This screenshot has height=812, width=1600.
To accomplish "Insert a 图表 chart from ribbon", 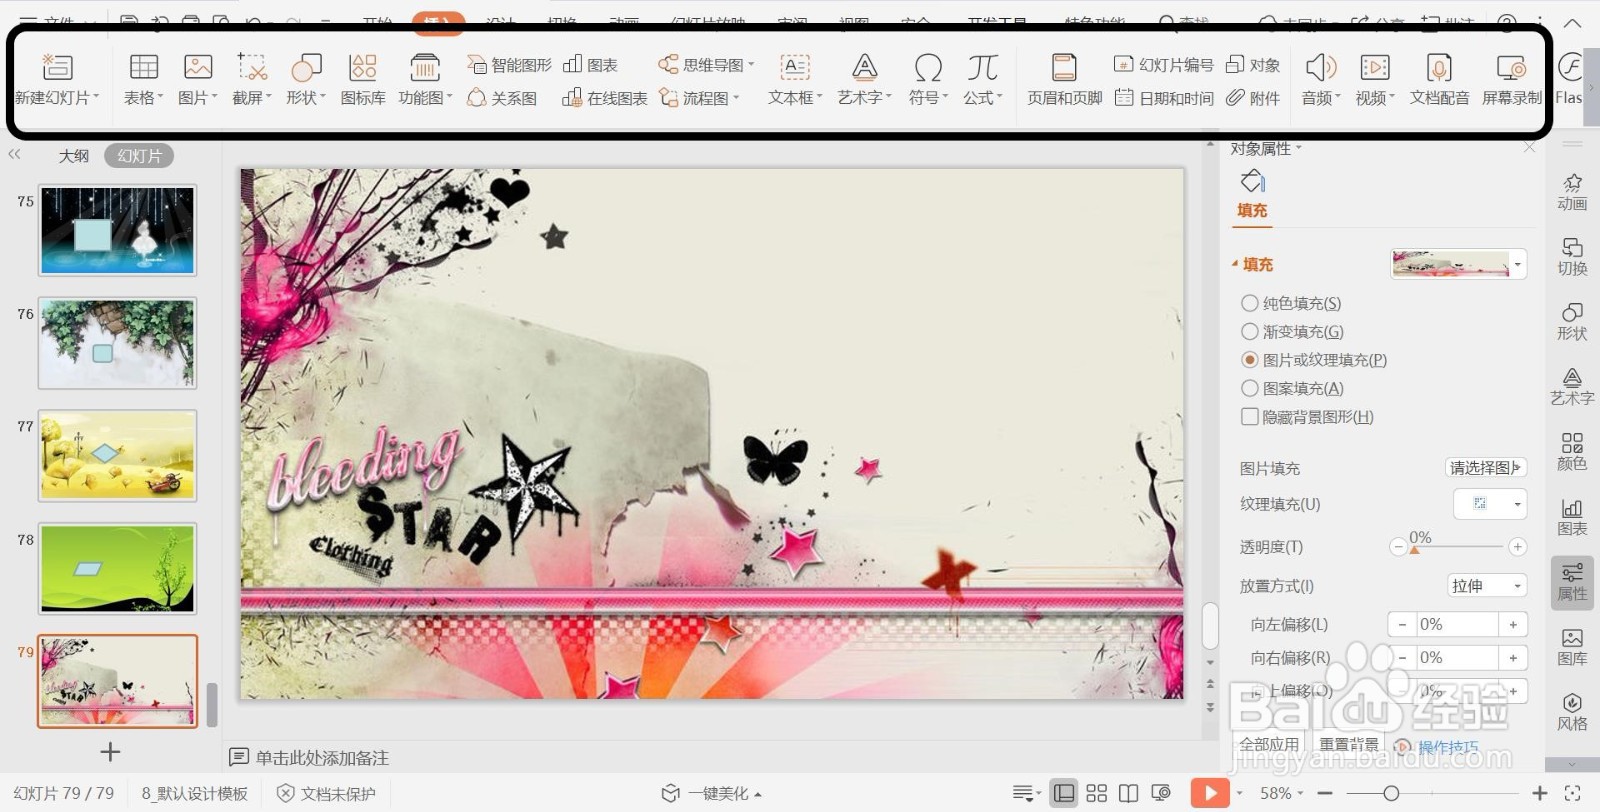I will [590, 65].
